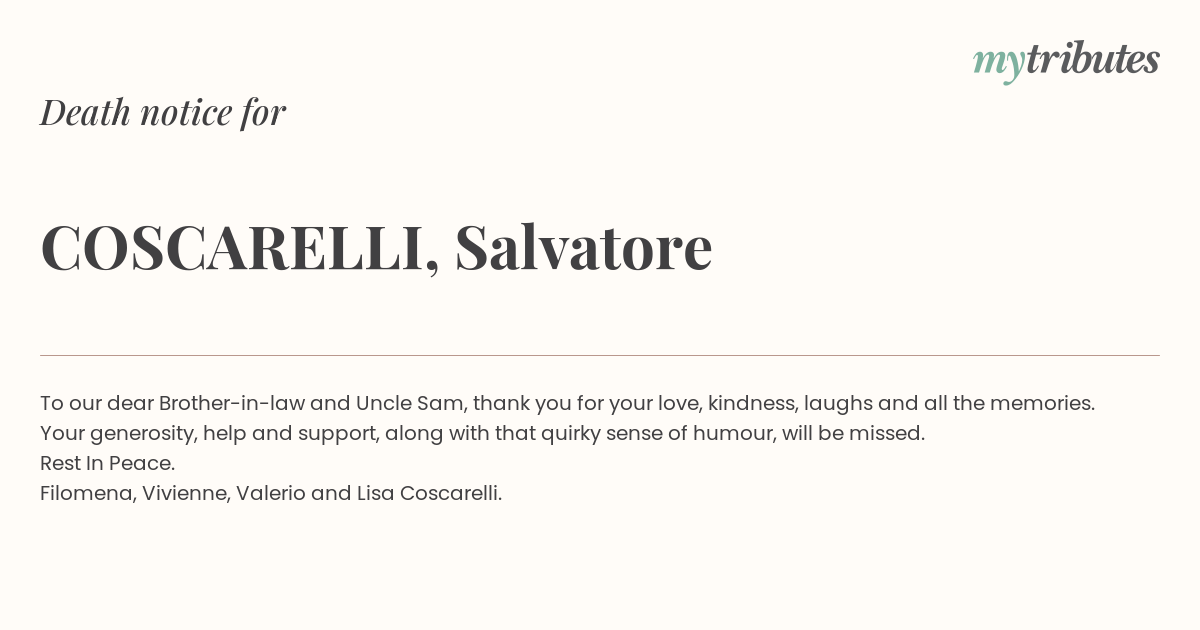Click the first name Salvatore in title
This screenshot has height=630, width=1200.
[583, 246]
